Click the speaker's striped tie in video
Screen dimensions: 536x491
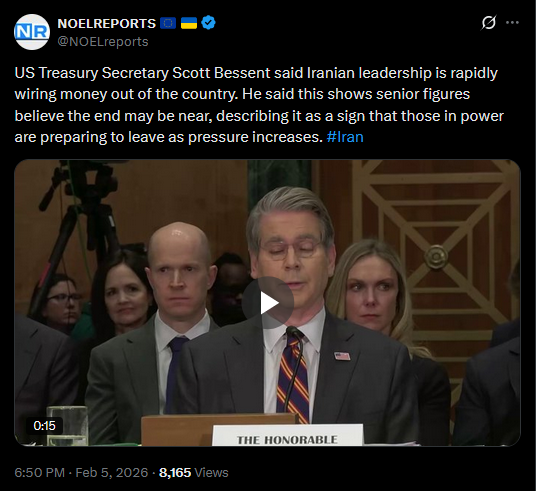(x=293, y=378)
